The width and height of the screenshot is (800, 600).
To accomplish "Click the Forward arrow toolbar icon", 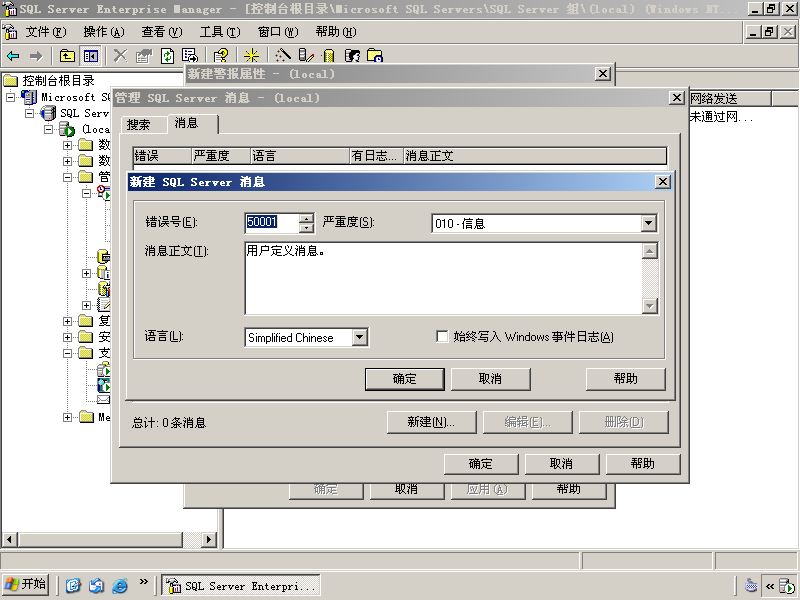I will 36,56.
